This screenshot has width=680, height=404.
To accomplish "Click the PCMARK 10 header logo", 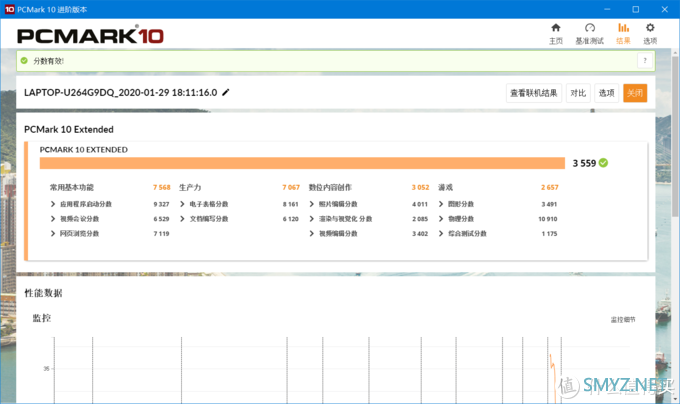I will (90, 36).
